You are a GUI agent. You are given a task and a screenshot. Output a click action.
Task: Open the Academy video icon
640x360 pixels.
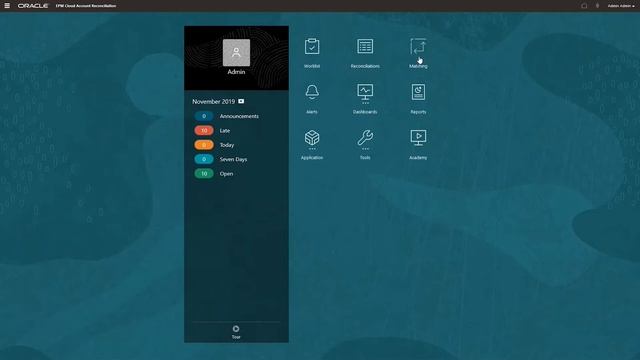pos(418,138)
